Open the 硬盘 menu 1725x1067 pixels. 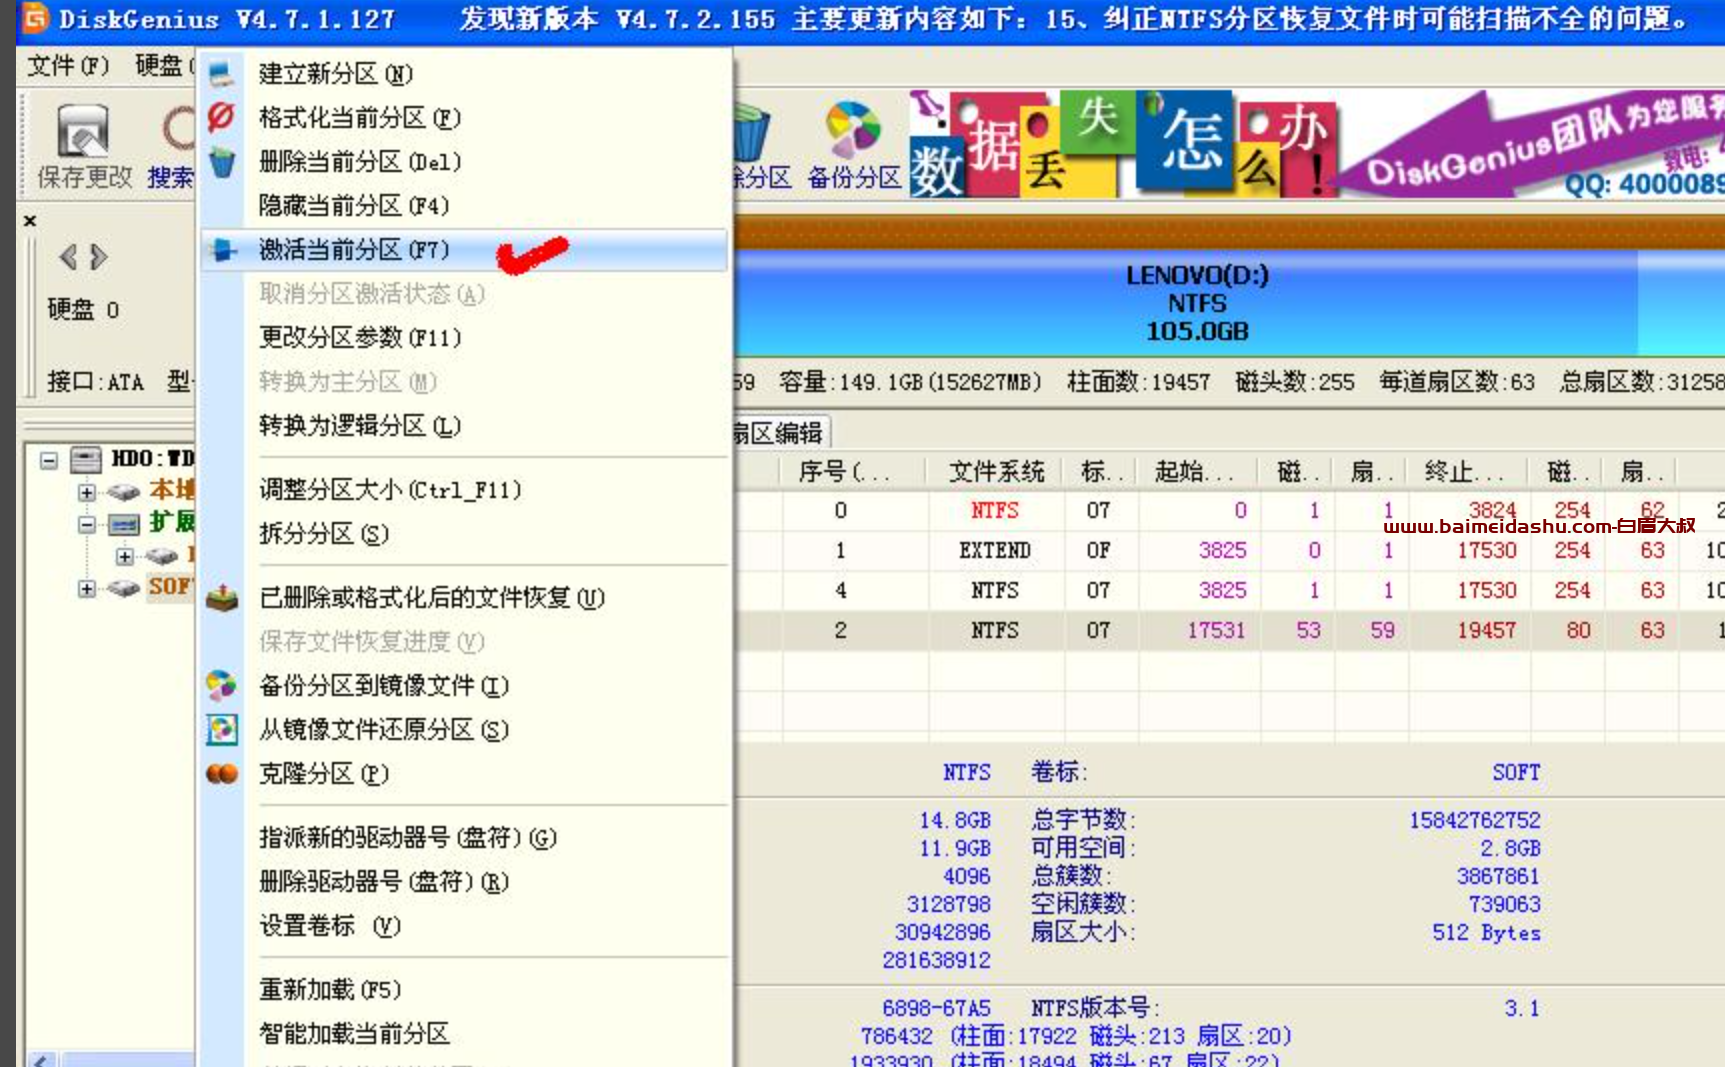163,66
